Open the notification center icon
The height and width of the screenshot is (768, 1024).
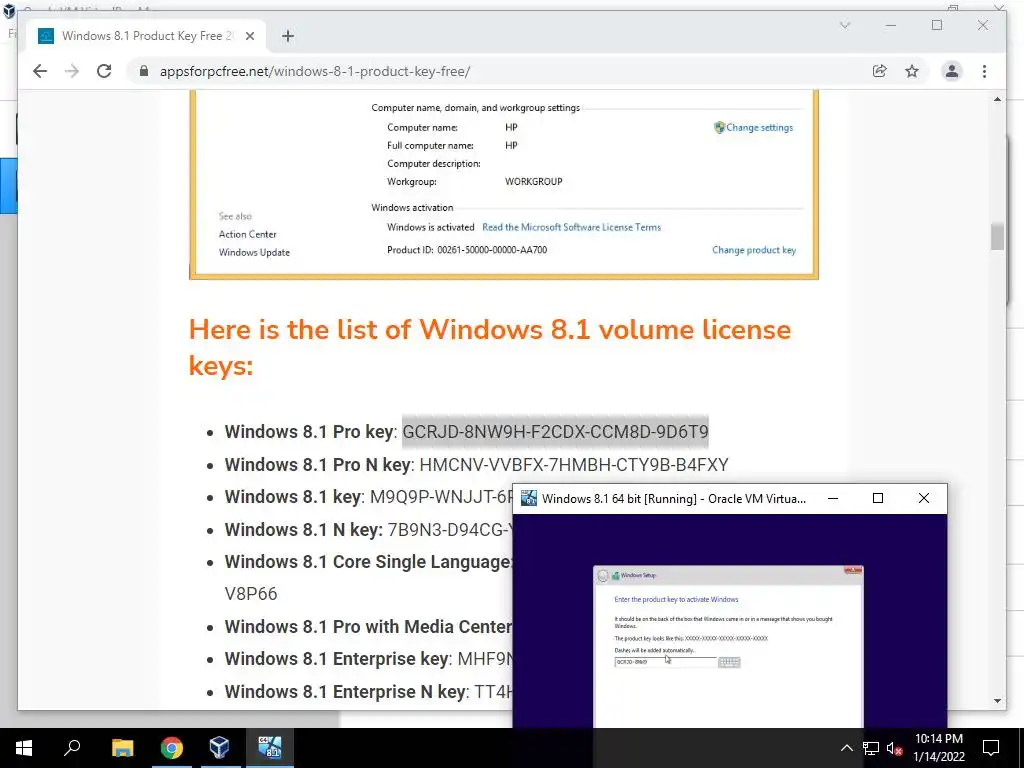click(x=991, y=748)
